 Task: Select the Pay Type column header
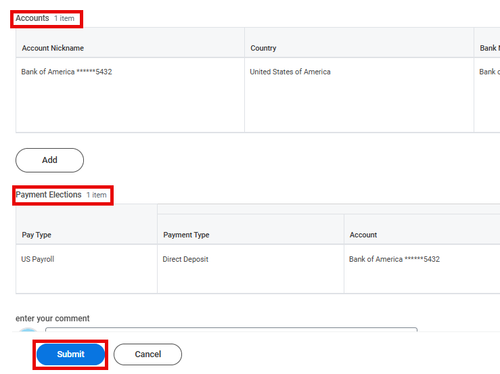point(36,235)
